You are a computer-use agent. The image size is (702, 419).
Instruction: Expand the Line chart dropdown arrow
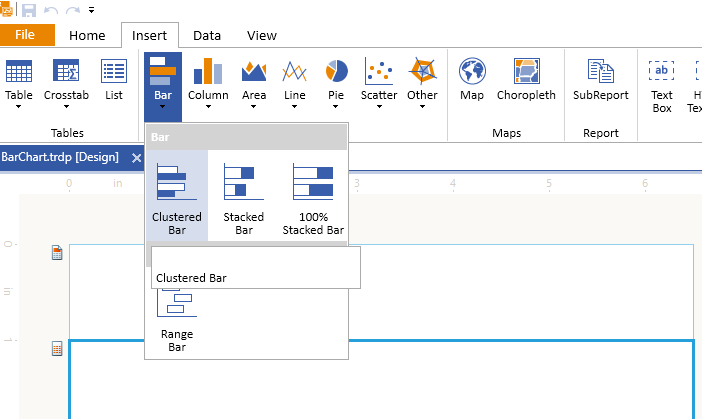(294, 107)
